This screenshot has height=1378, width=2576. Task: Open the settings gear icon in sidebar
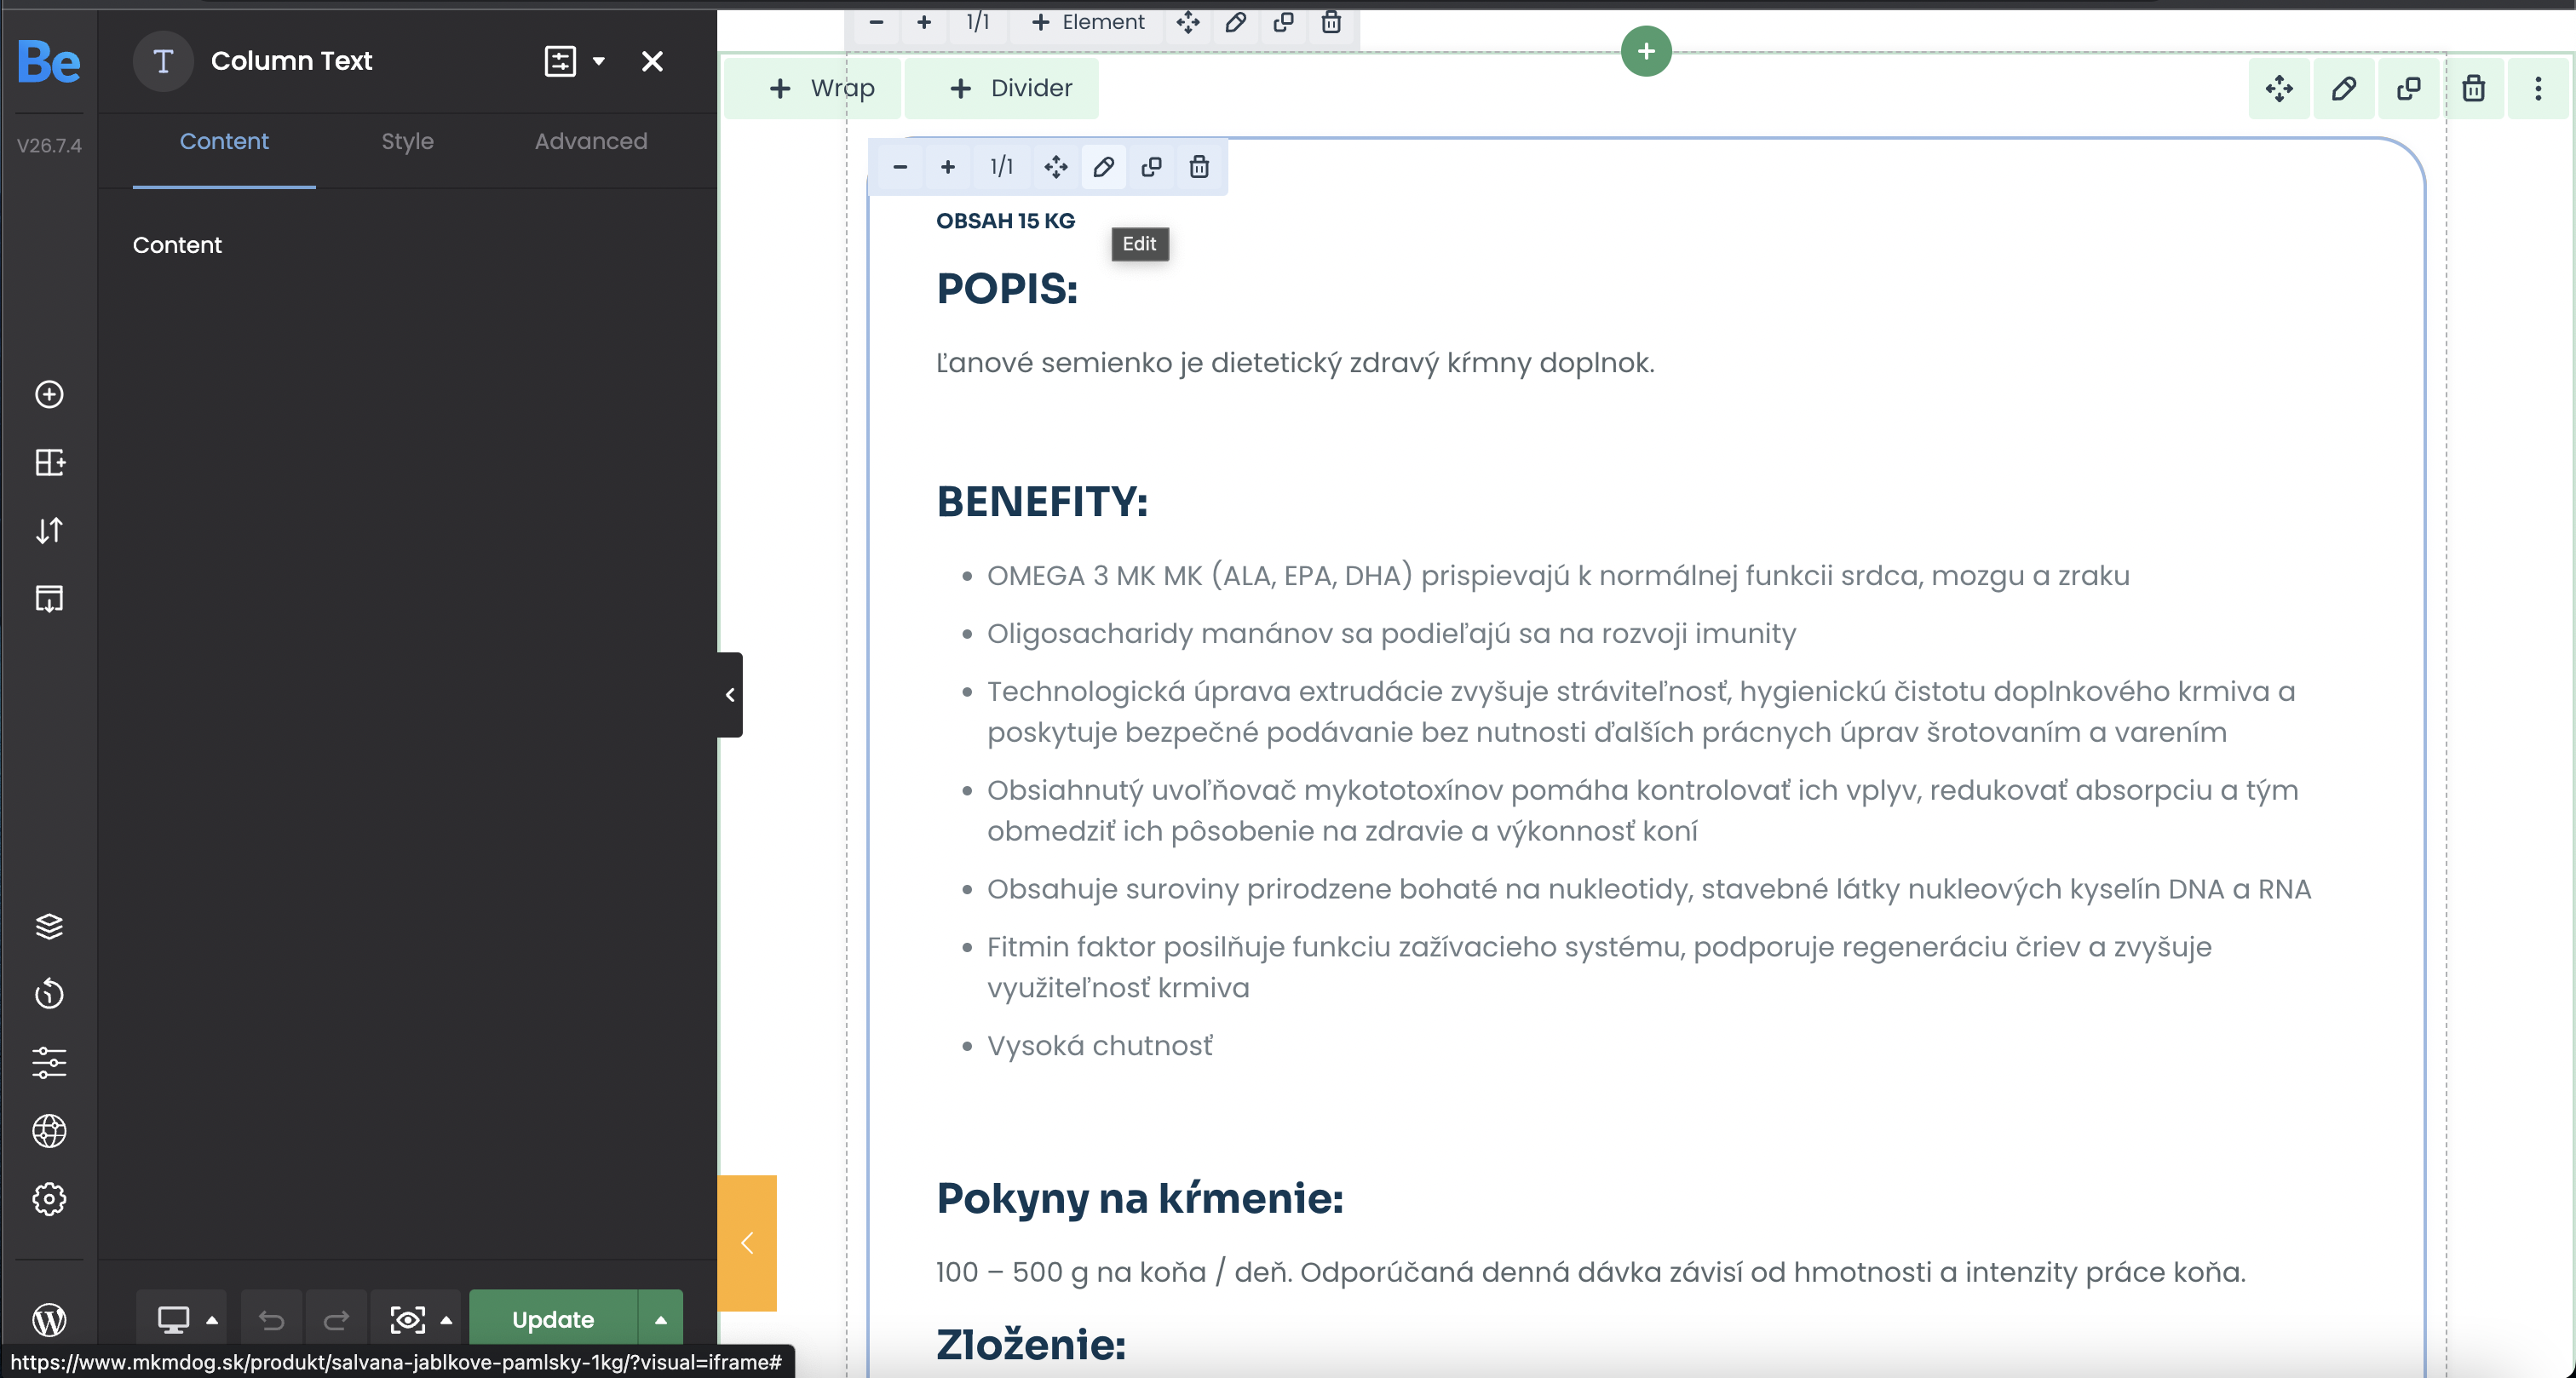(49, 1198)
